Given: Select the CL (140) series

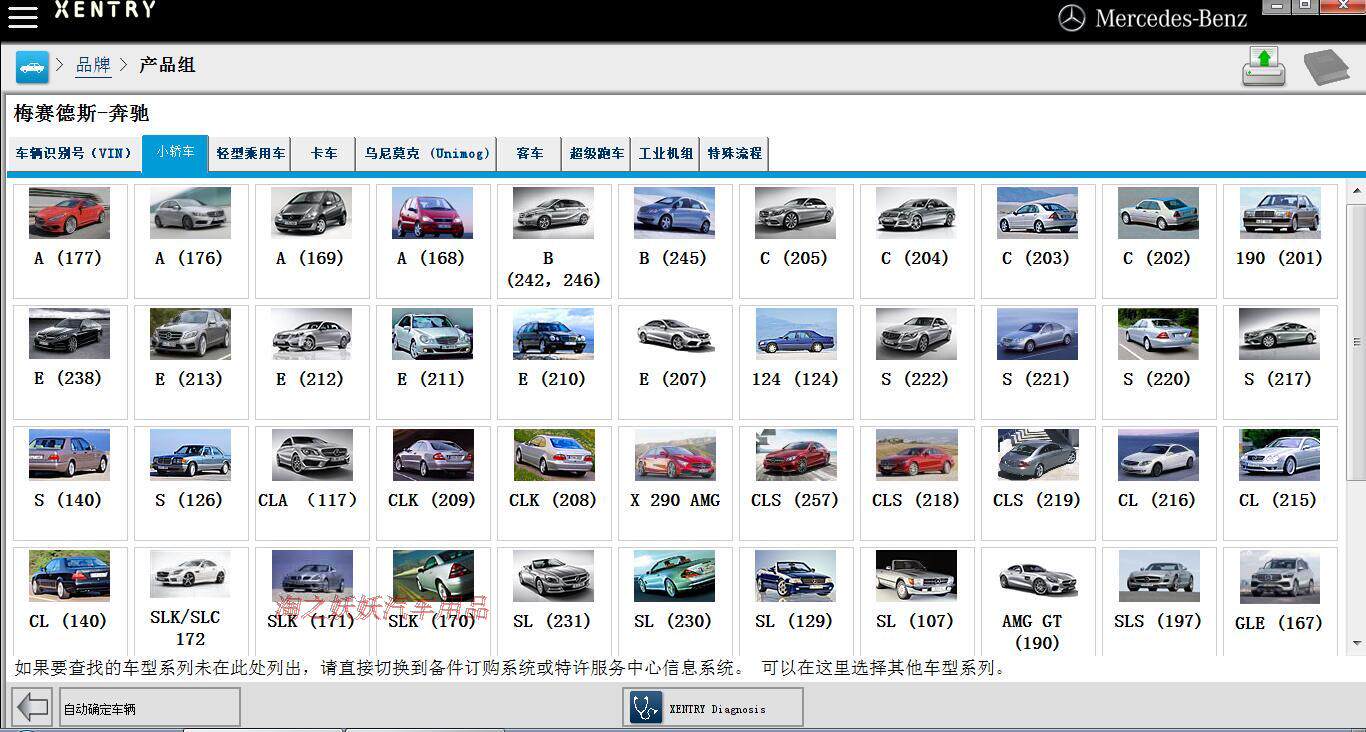Looking at the screenshot, I should (70, 601).
